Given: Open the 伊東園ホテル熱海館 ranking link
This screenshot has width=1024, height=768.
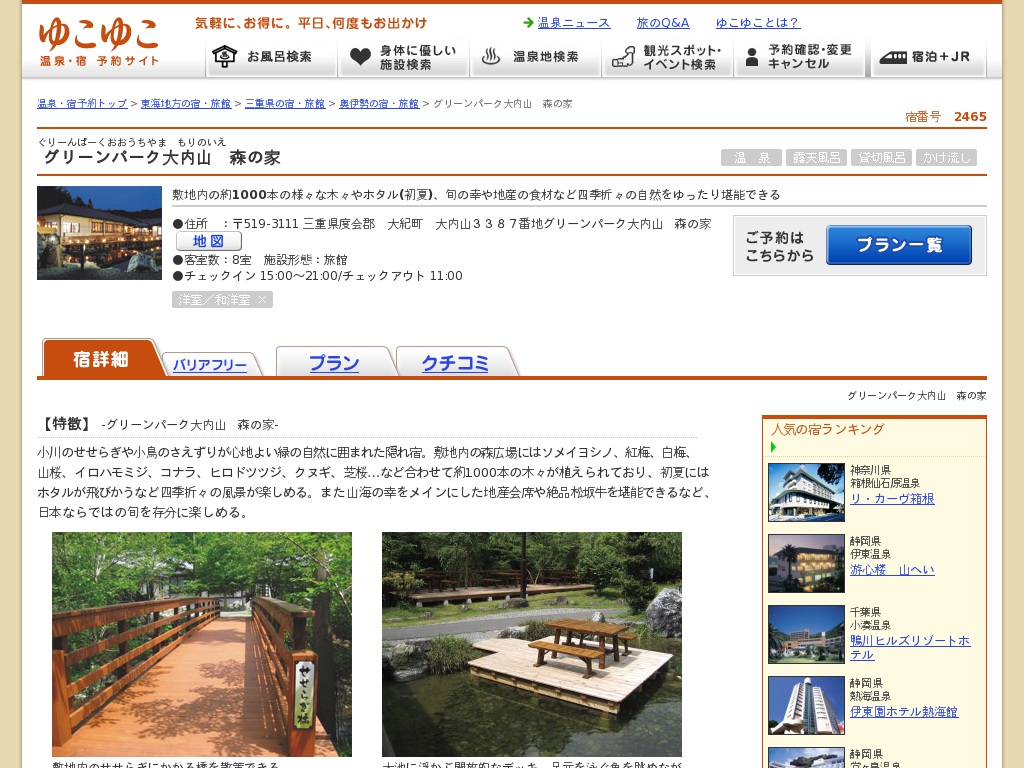Looking at the screenshot, I should coord(903,712).
